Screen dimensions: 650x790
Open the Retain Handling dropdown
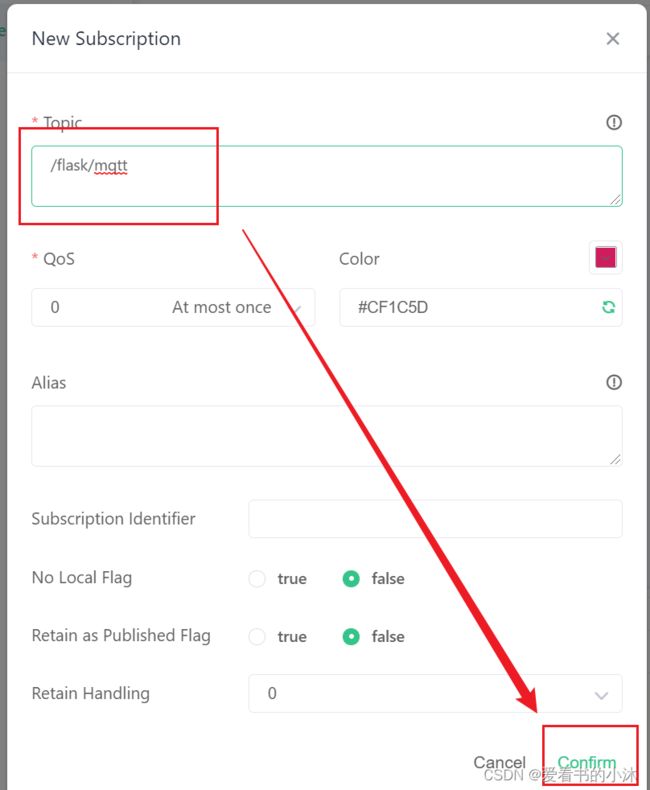(435, 694)
